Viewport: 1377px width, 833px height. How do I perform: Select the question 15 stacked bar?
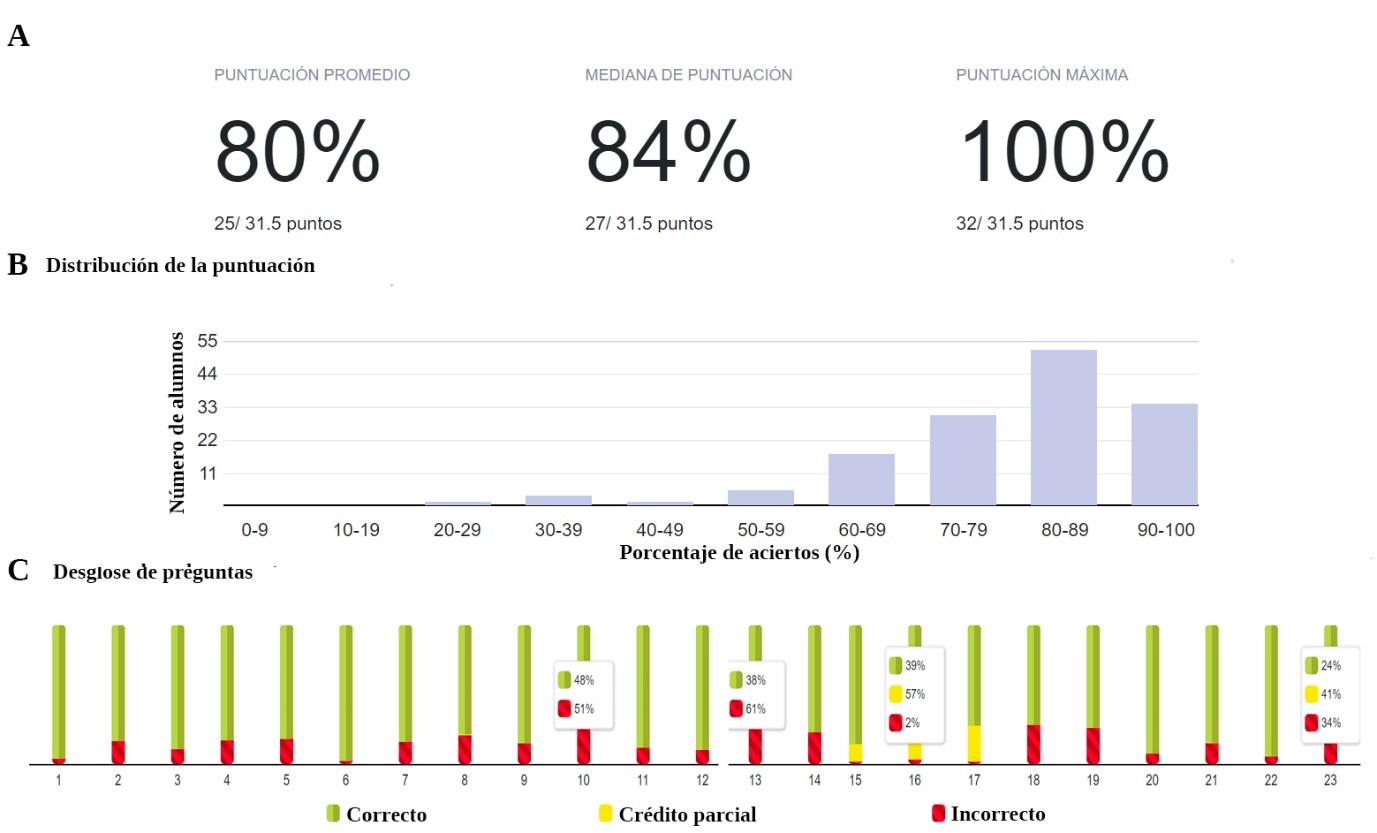(856, 695)
